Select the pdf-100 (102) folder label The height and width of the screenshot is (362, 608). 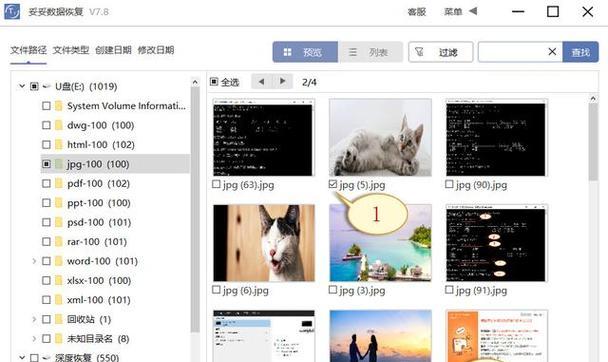coord(98,183)
